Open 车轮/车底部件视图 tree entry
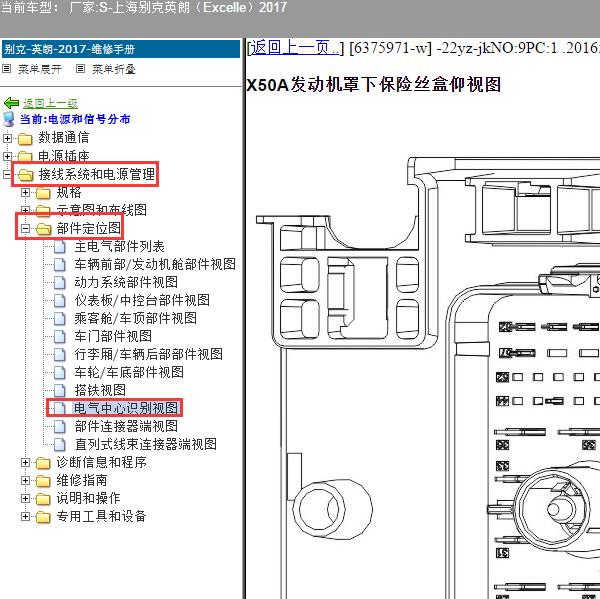The width and height of the screenshot is (600, 599). (129, 372)
